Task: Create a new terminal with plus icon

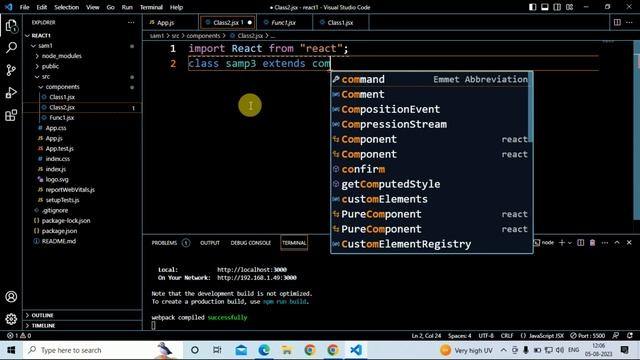Action: pyautogui.click(x=562, y=242)
